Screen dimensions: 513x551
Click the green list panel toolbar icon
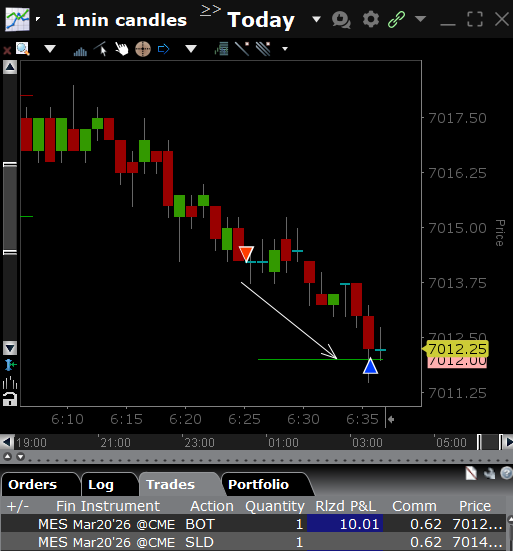[222, 49]
